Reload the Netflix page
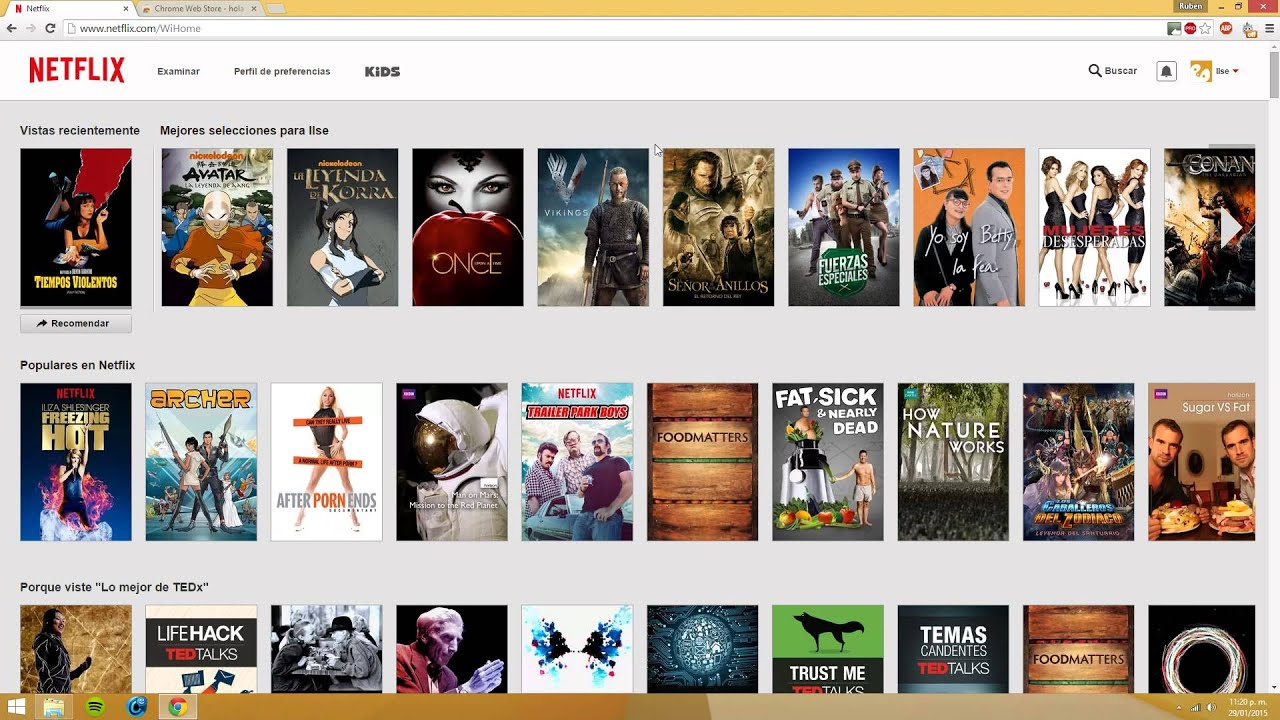This screenshot has width=1280, height=720. 50,28
